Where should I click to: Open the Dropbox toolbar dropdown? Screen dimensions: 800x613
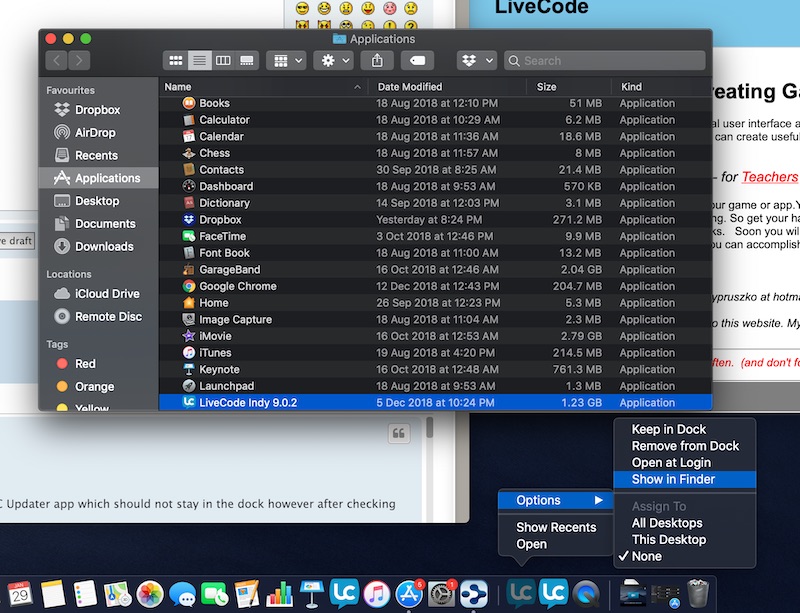[476, 60]
